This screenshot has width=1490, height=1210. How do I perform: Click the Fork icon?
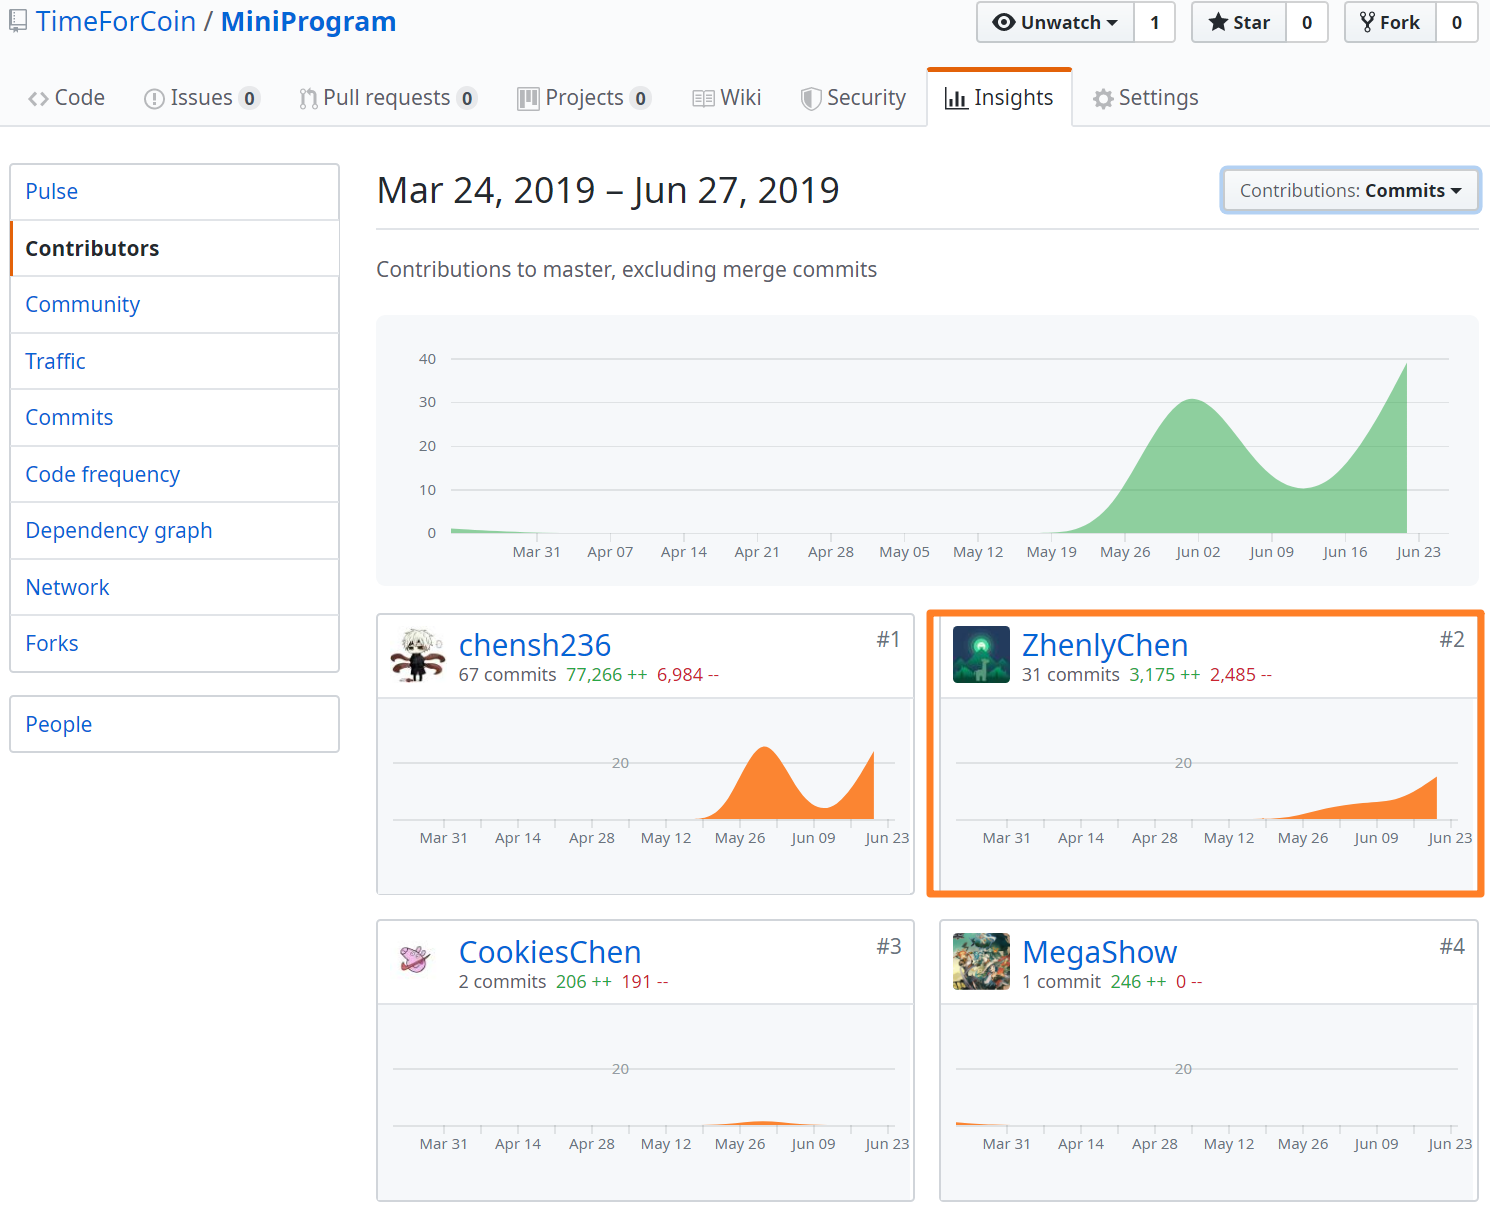(x=1367, y=22)
